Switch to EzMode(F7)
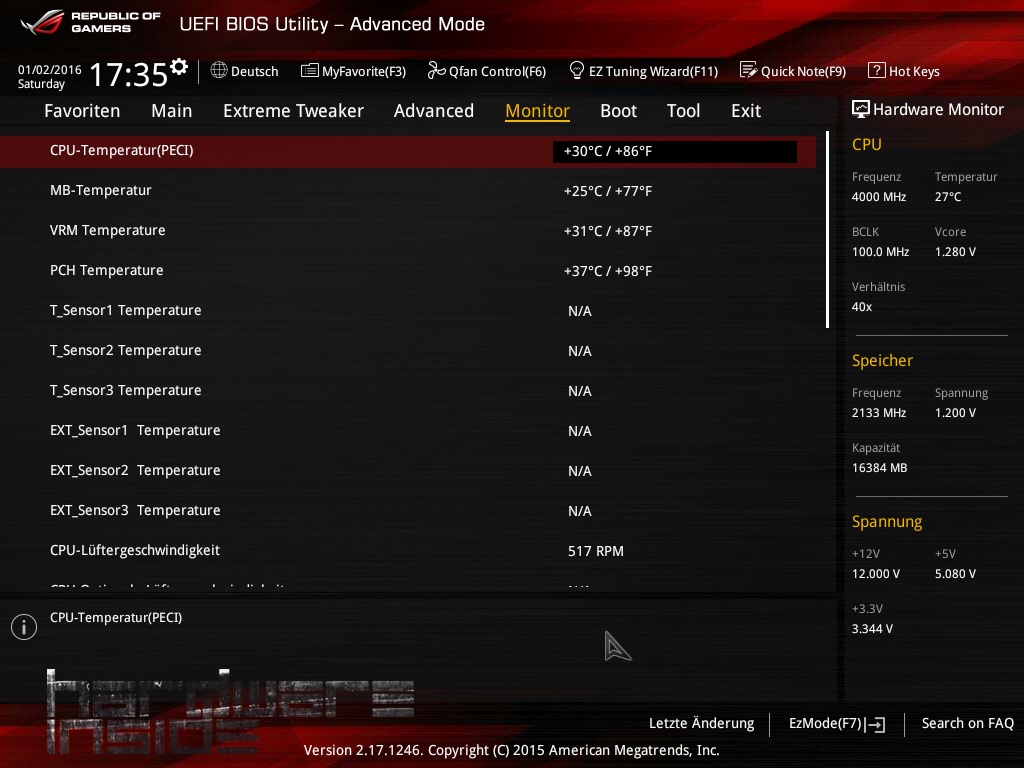The height and width of the screenshot is (768, 1024). click(836, 723)
